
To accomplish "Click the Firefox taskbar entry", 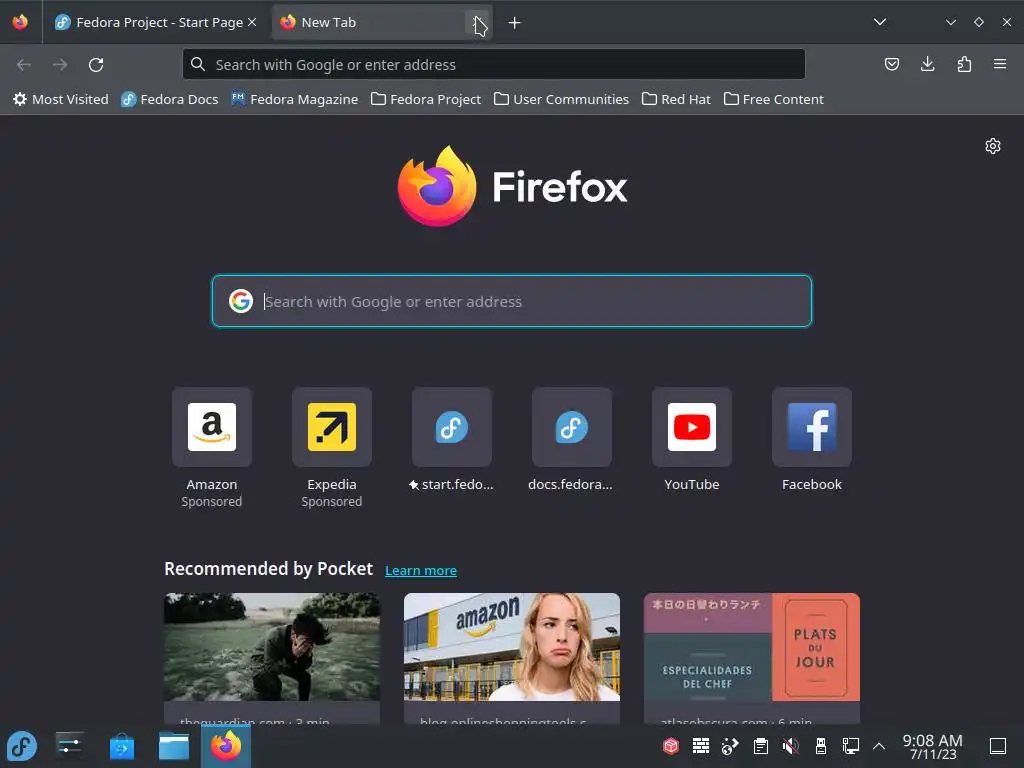I will (226, 746).
